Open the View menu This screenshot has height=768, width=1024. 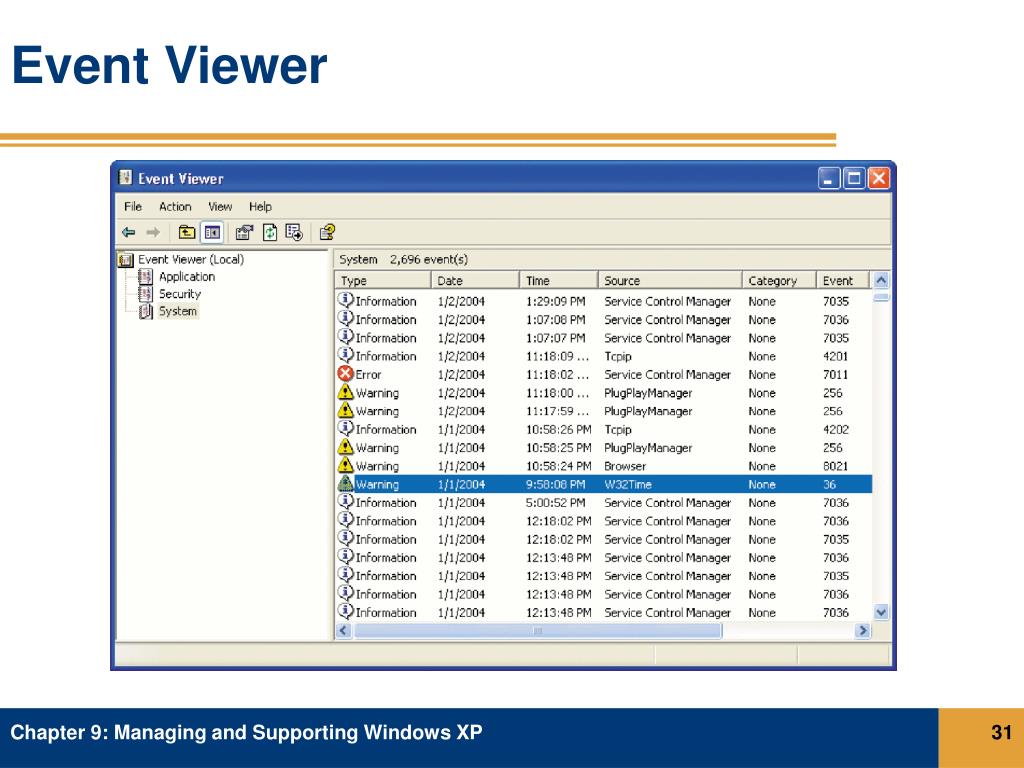[x=220, y=206]
